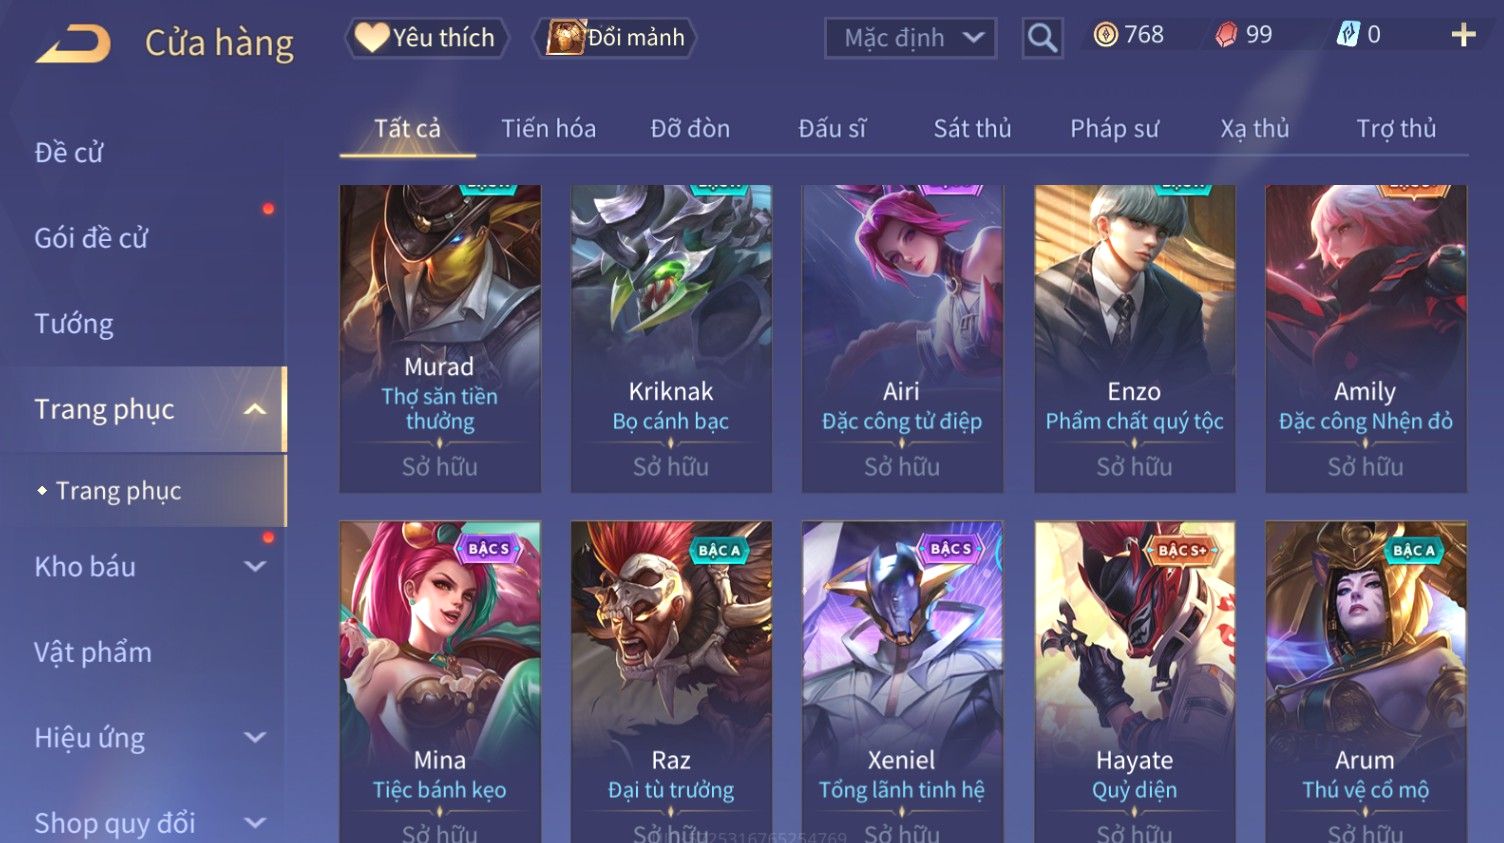Screen dimensions: 1504x843
Task: Select the Murad Thợ săn tiền thưởng skin
Action: tap(440, 338)
